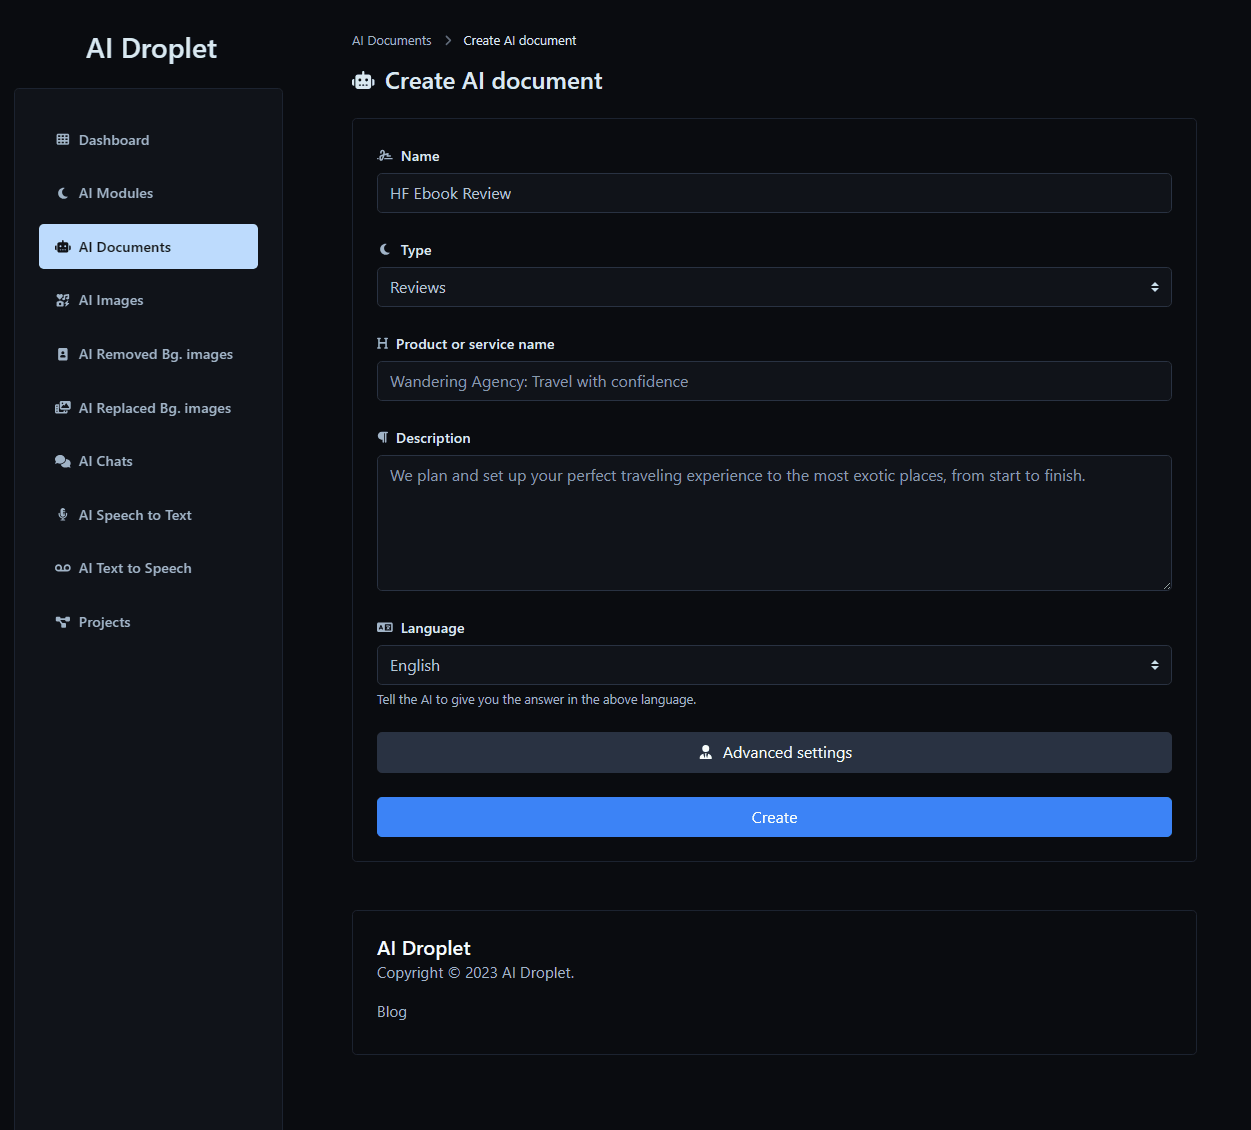
Task: Select AI Images menu item
Action: point(148,300)
